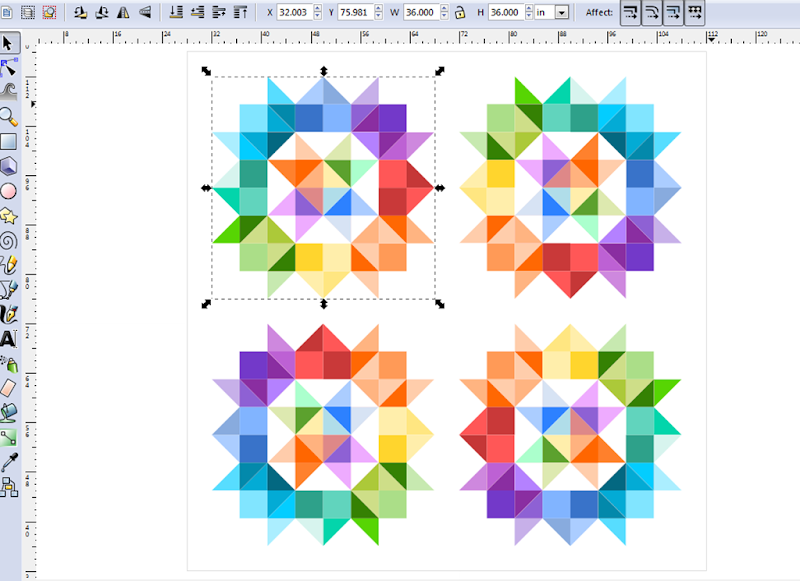Pick the Color dropper tool
The width and height of the screenshot is (800, 581).
click(9, 462)
